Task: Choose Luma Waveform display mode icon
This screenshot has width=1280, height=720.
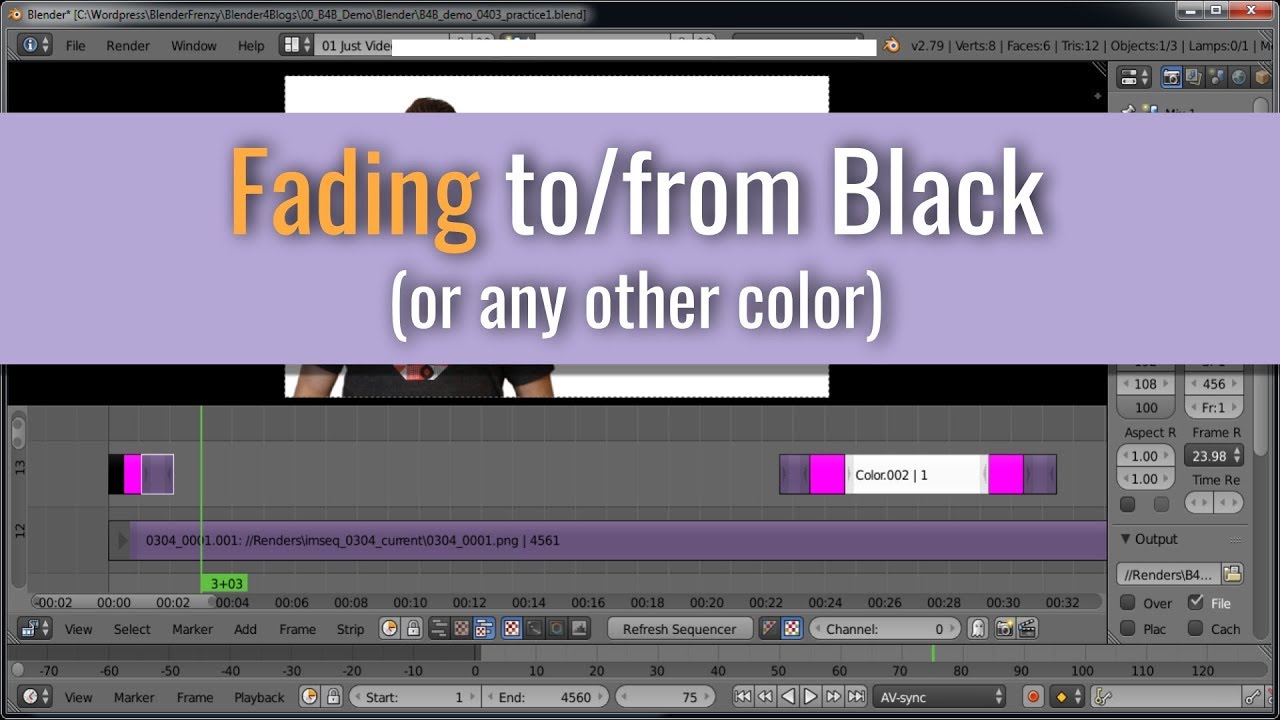Action: [x=535, y=629]
